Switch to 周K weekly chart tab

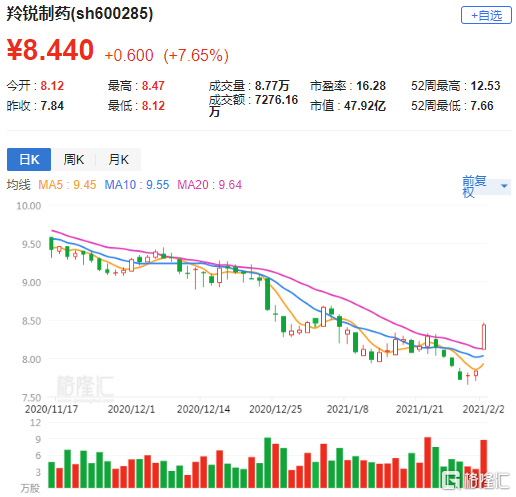pos(74,159)
